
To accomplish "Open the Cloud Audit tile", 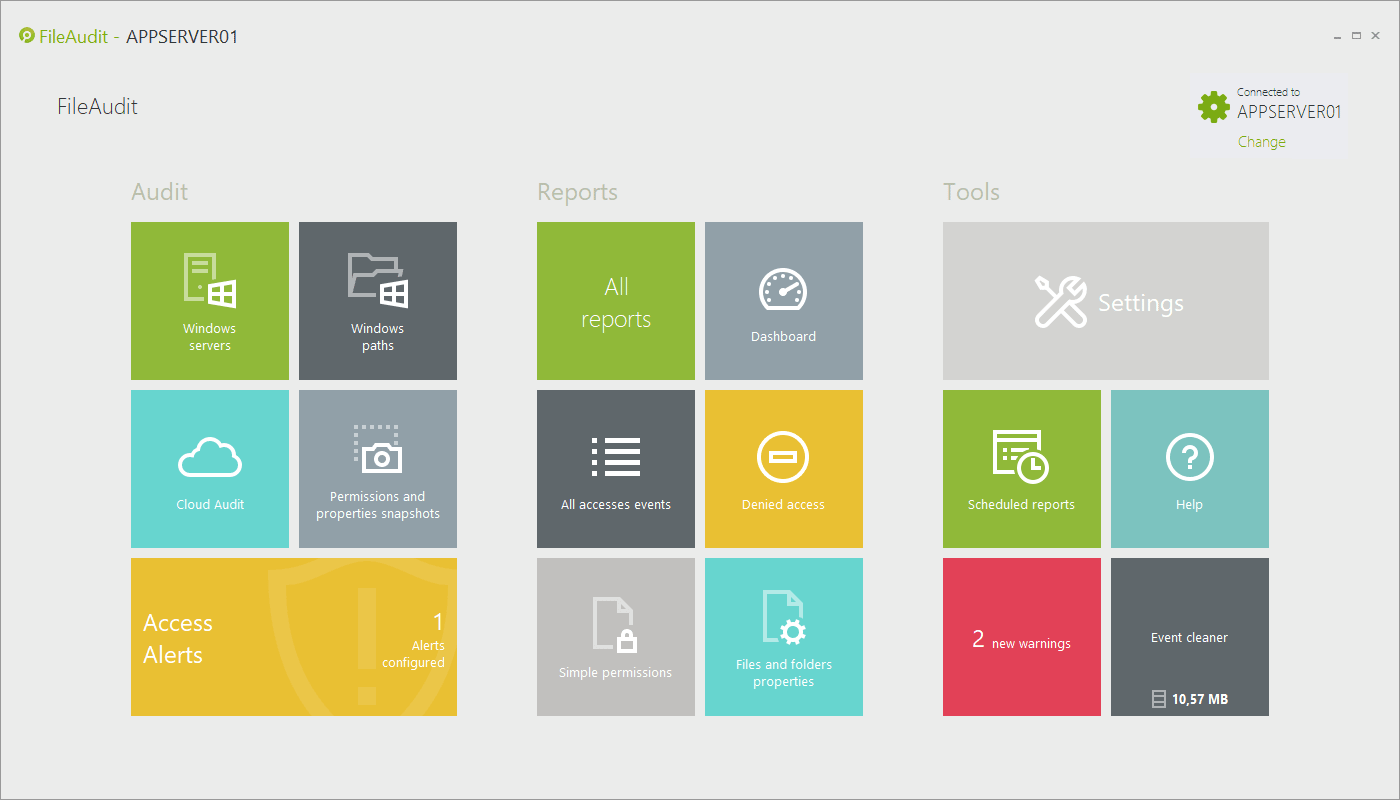I will [210, 469].
